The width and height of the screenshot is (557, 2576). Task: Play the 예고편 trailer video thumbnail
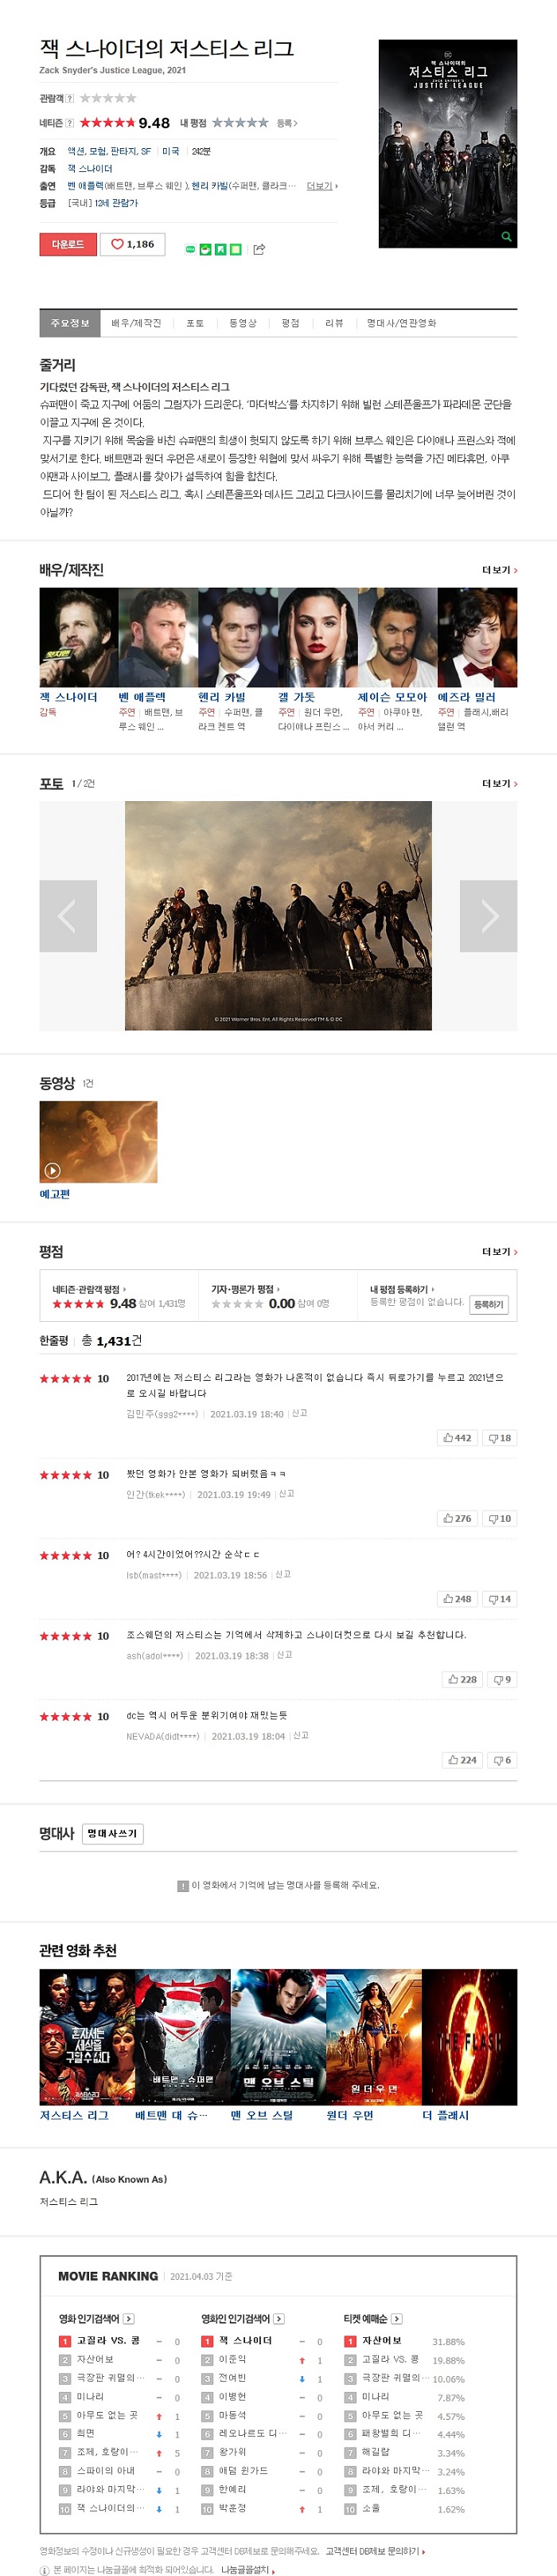coord(98,1141)
